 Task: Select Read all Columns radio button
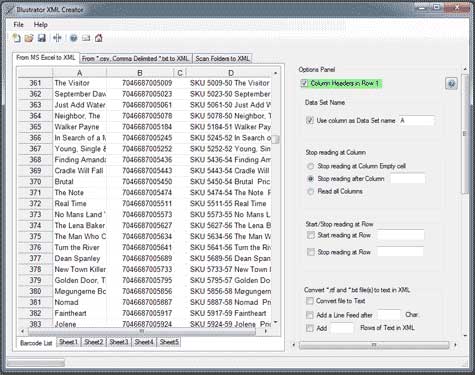tap(310, 191)
